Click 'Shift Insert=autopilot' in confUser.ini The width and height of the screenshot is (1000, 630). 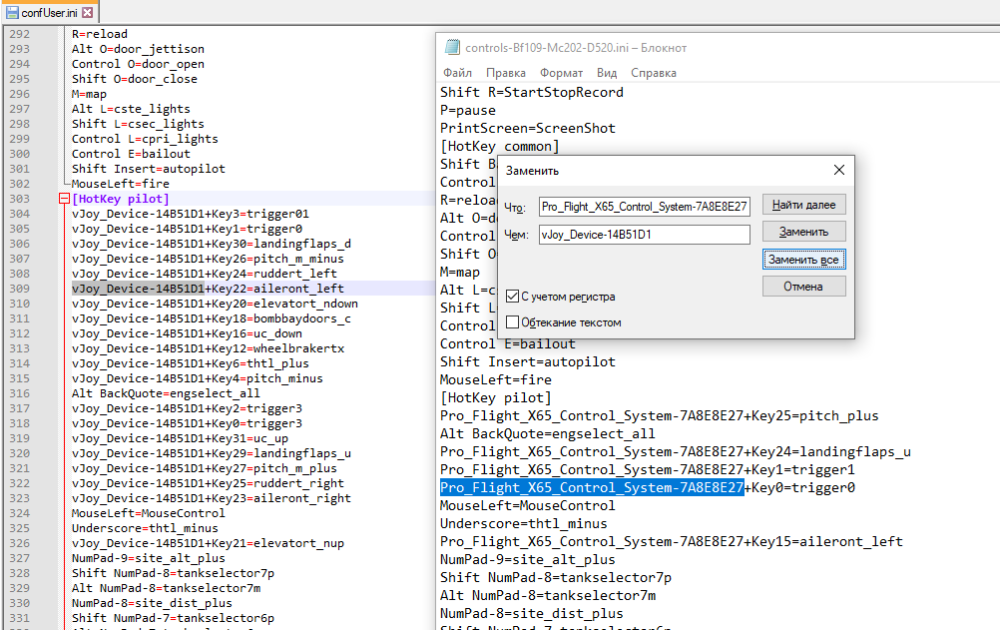pyautogui.click(x=148, y=169)
